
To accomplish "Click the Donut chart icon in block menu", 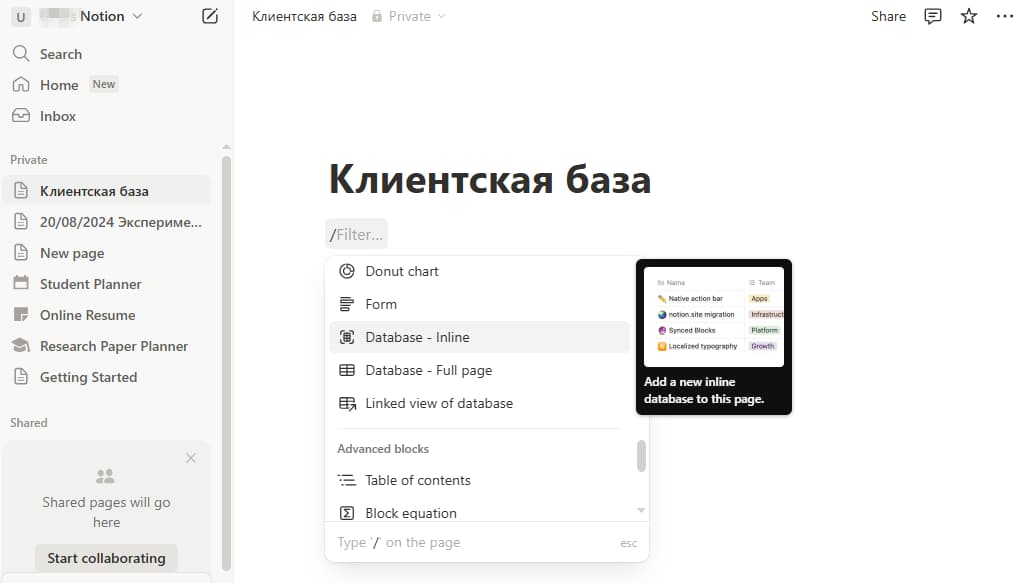I will coord(347,271).
